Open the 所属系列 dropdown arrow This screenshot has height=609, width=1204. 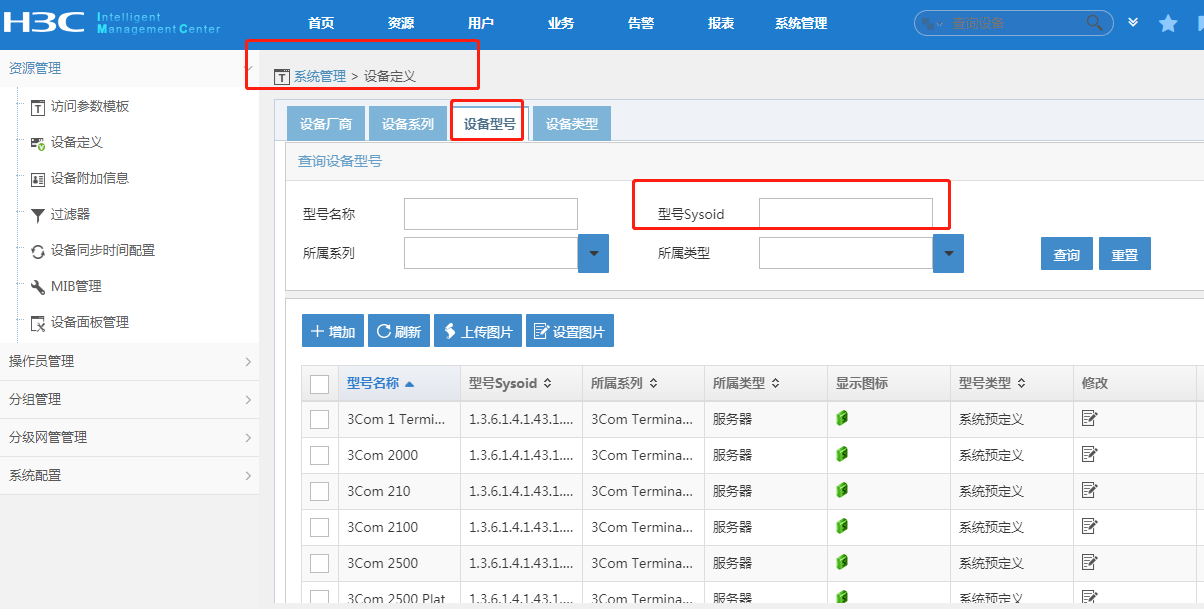(x=593, y=253)
